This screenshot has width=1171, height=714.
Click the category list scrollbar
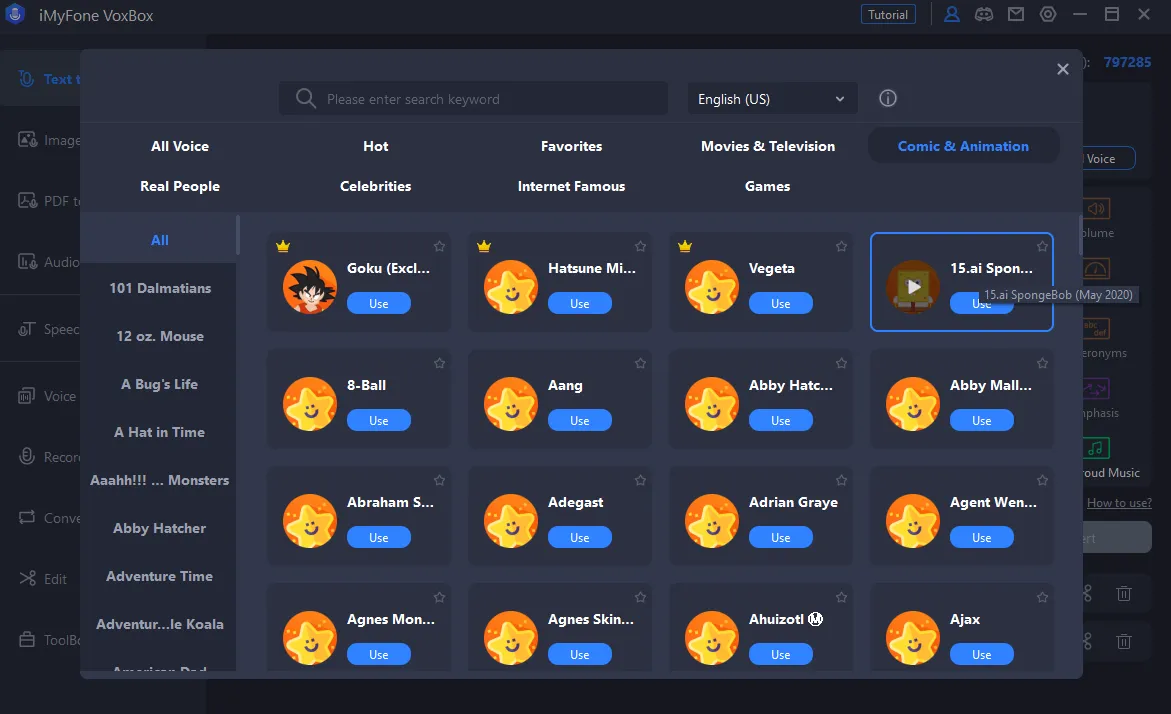click(x=237, y=235)
